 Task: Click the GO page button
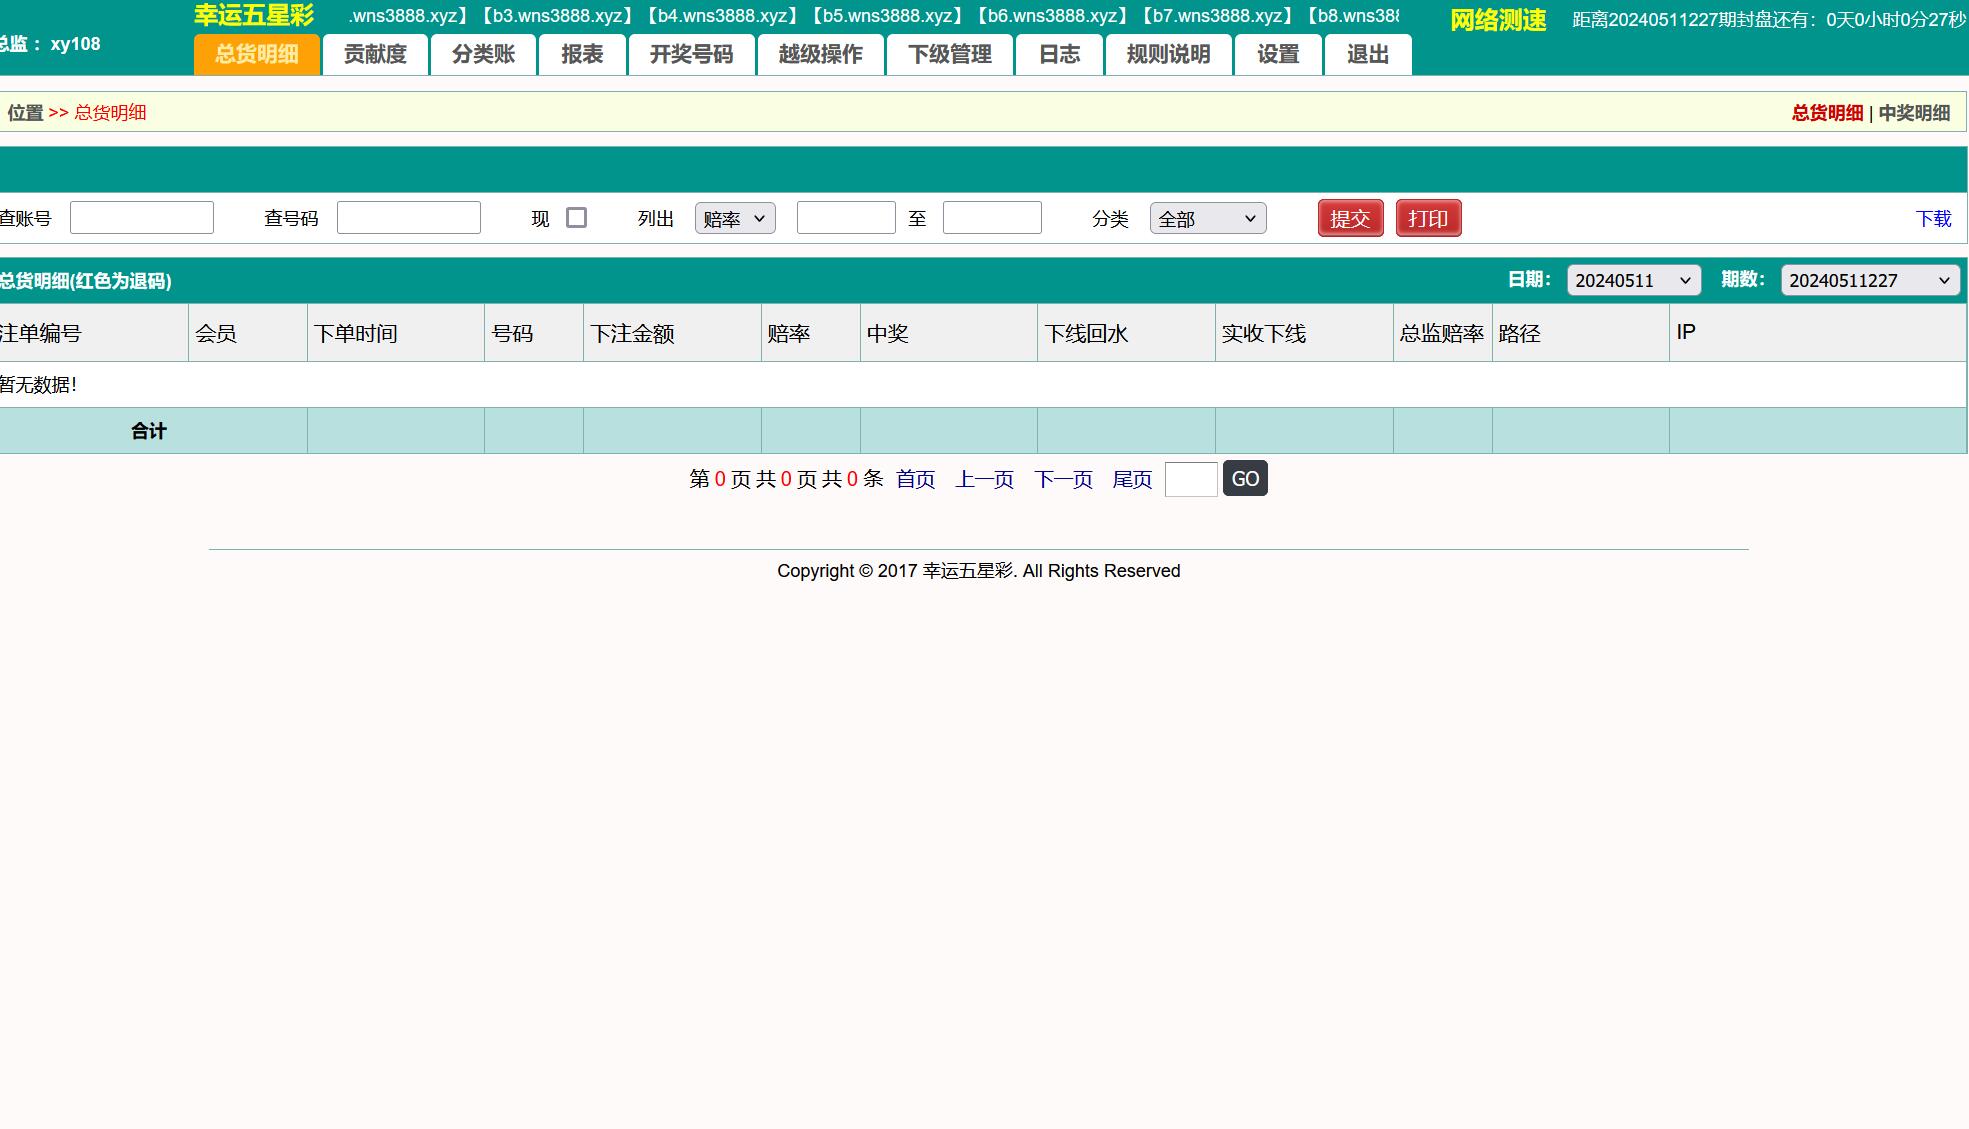[x=1245, y=479]
